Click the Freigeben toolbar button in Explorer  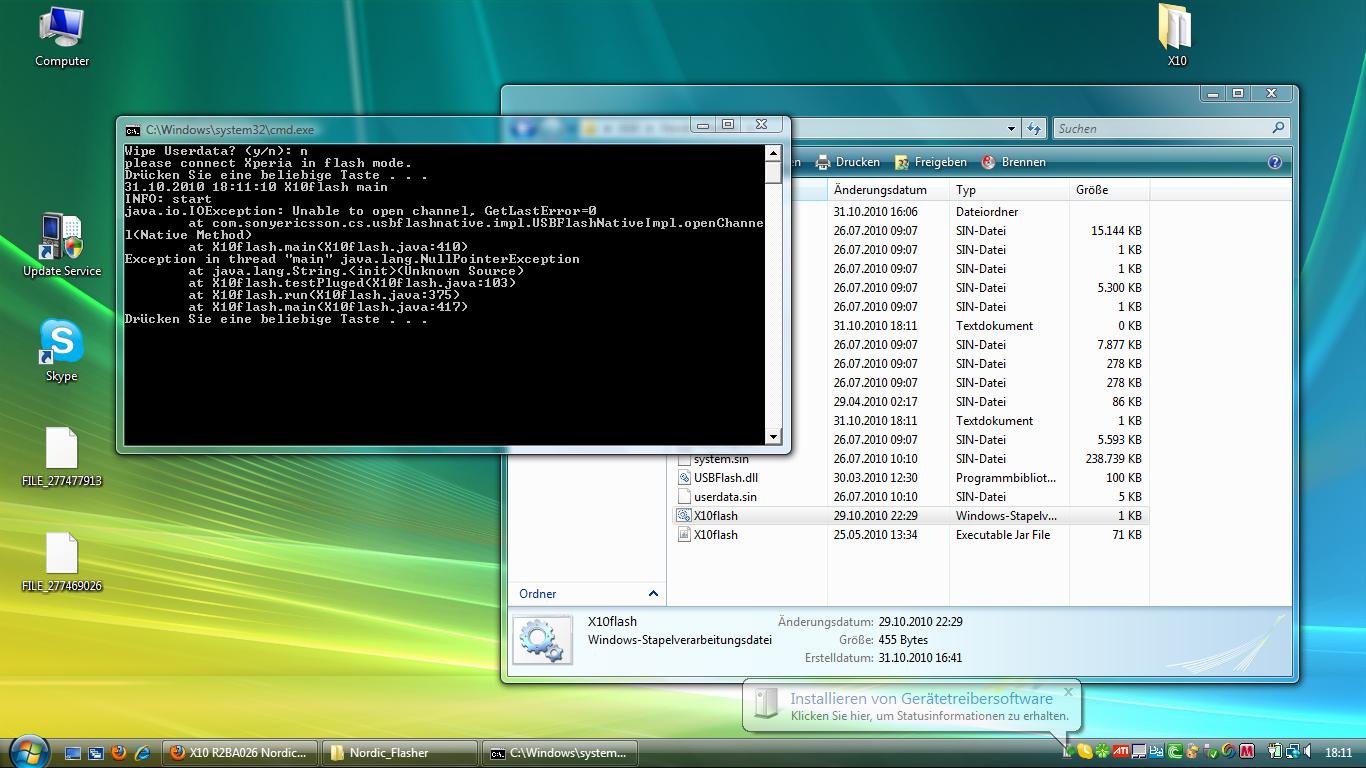931,162
